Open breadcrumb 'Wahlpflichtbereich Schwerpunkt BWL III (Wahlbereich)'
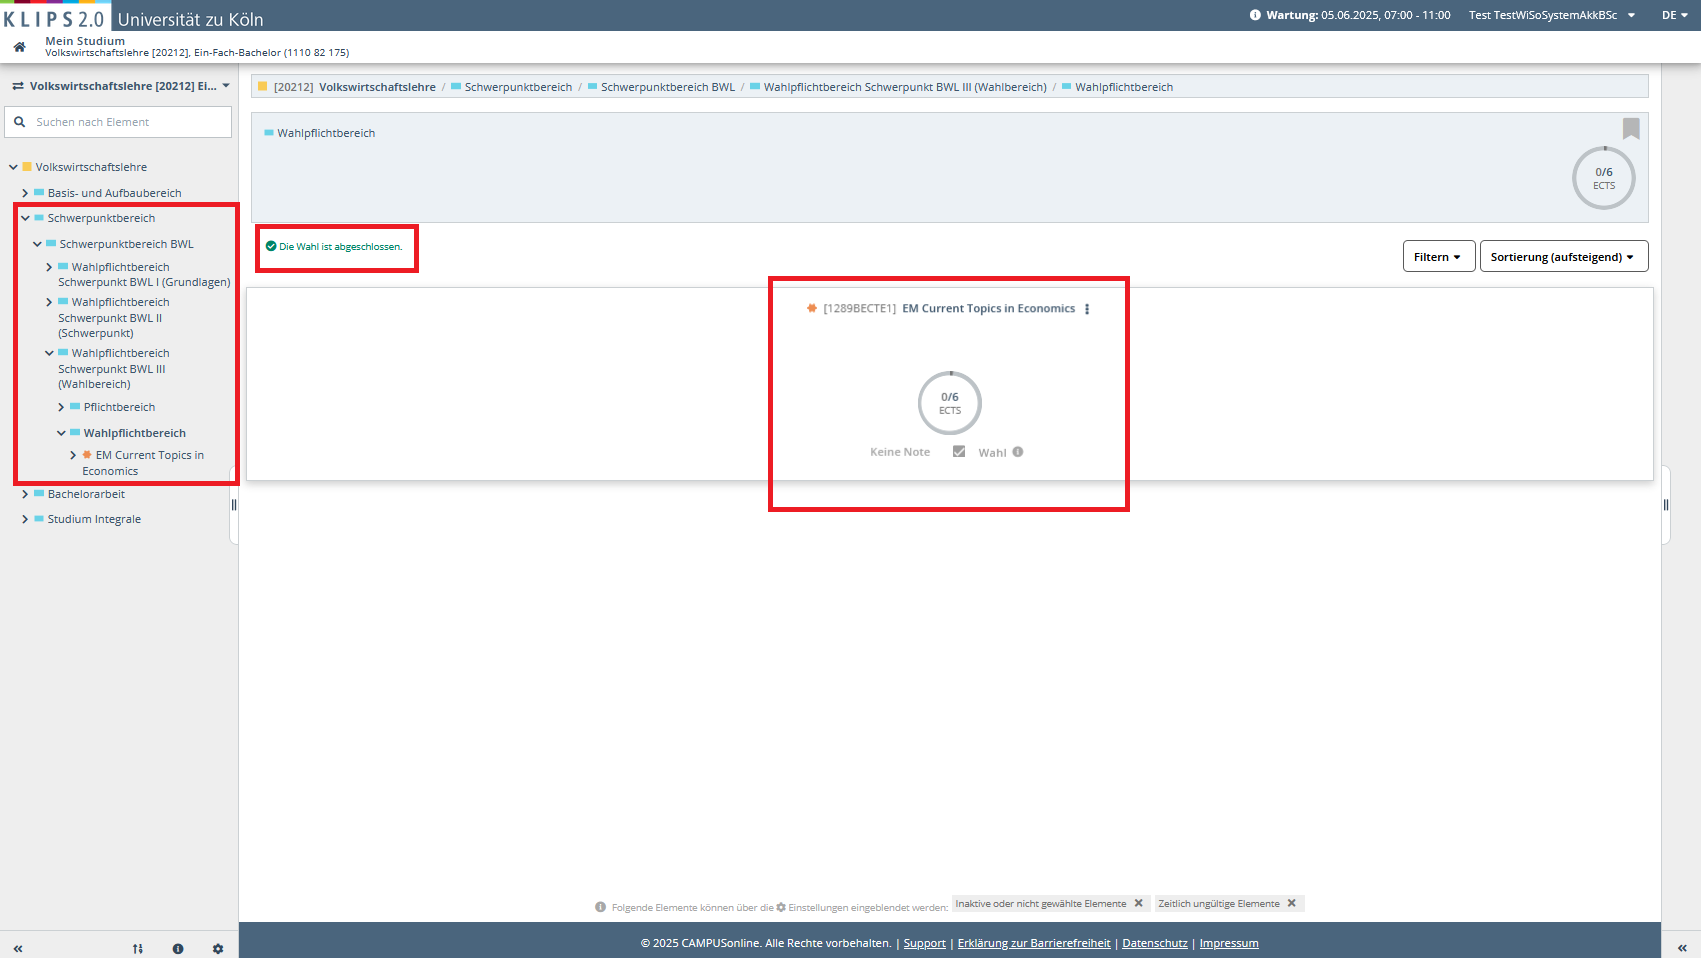 coord(905,87)
